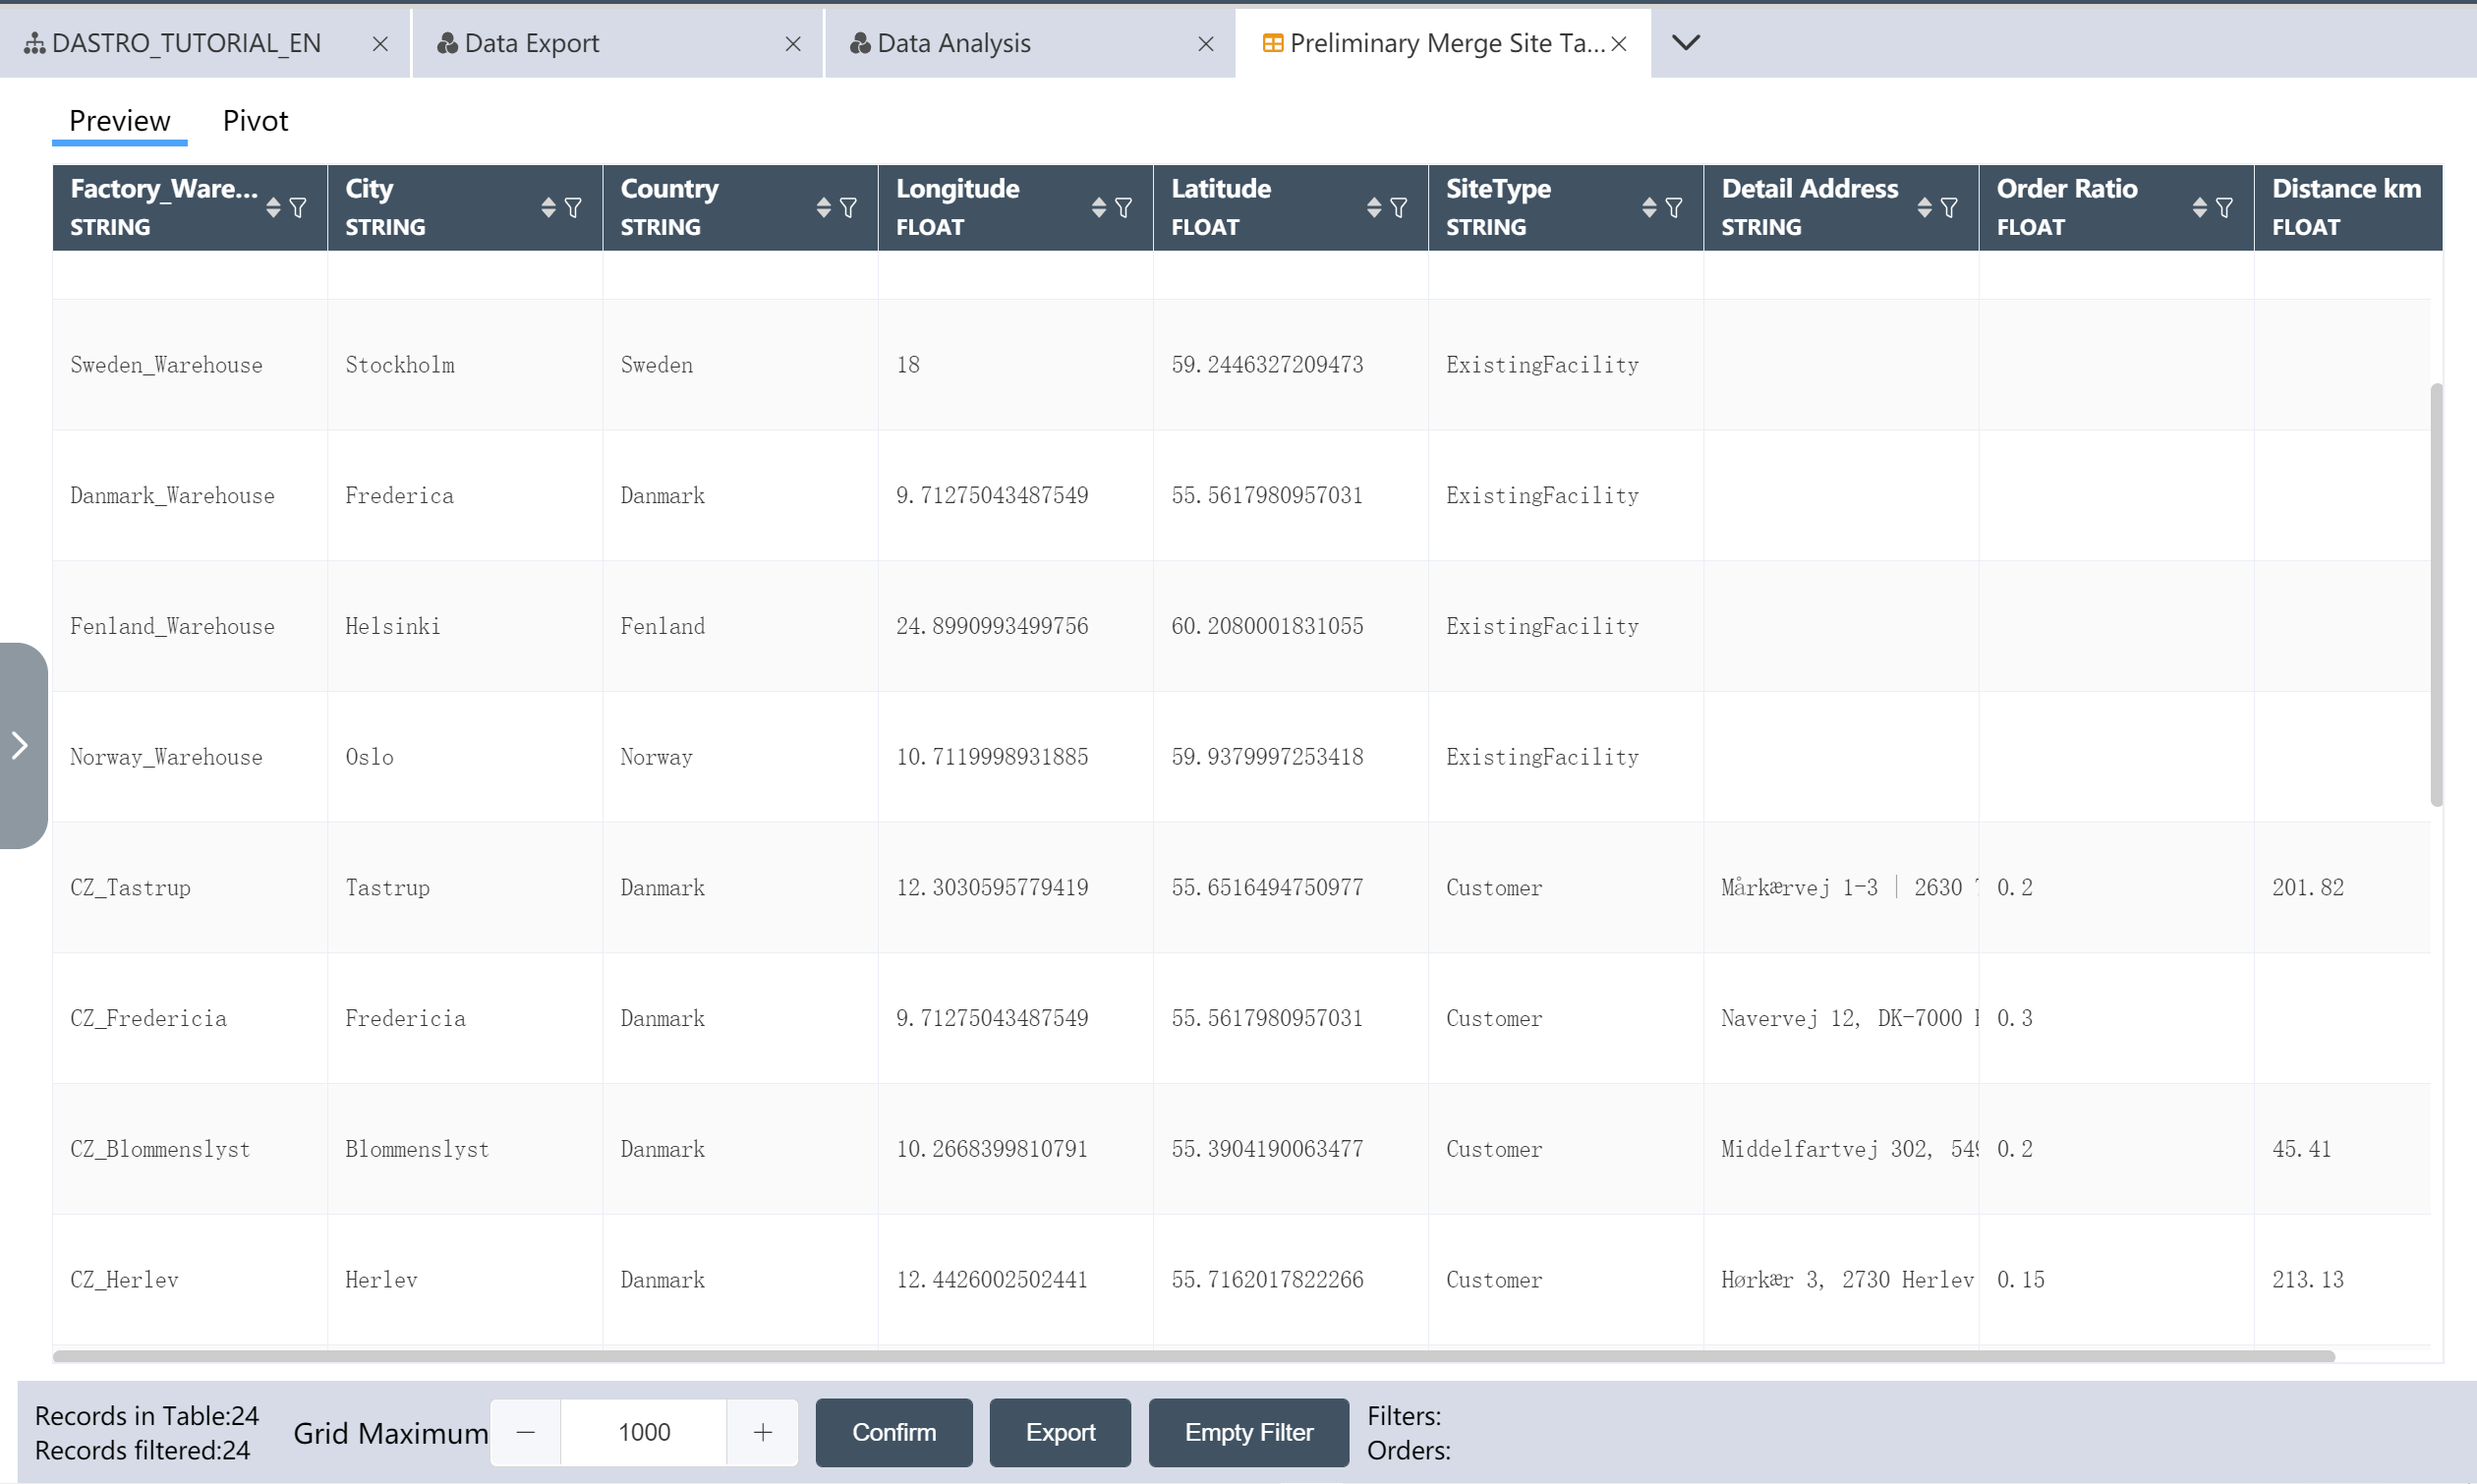Click distance value 45.41
This screenshot has width=2477, height=1484.
pos(2342,1149)
